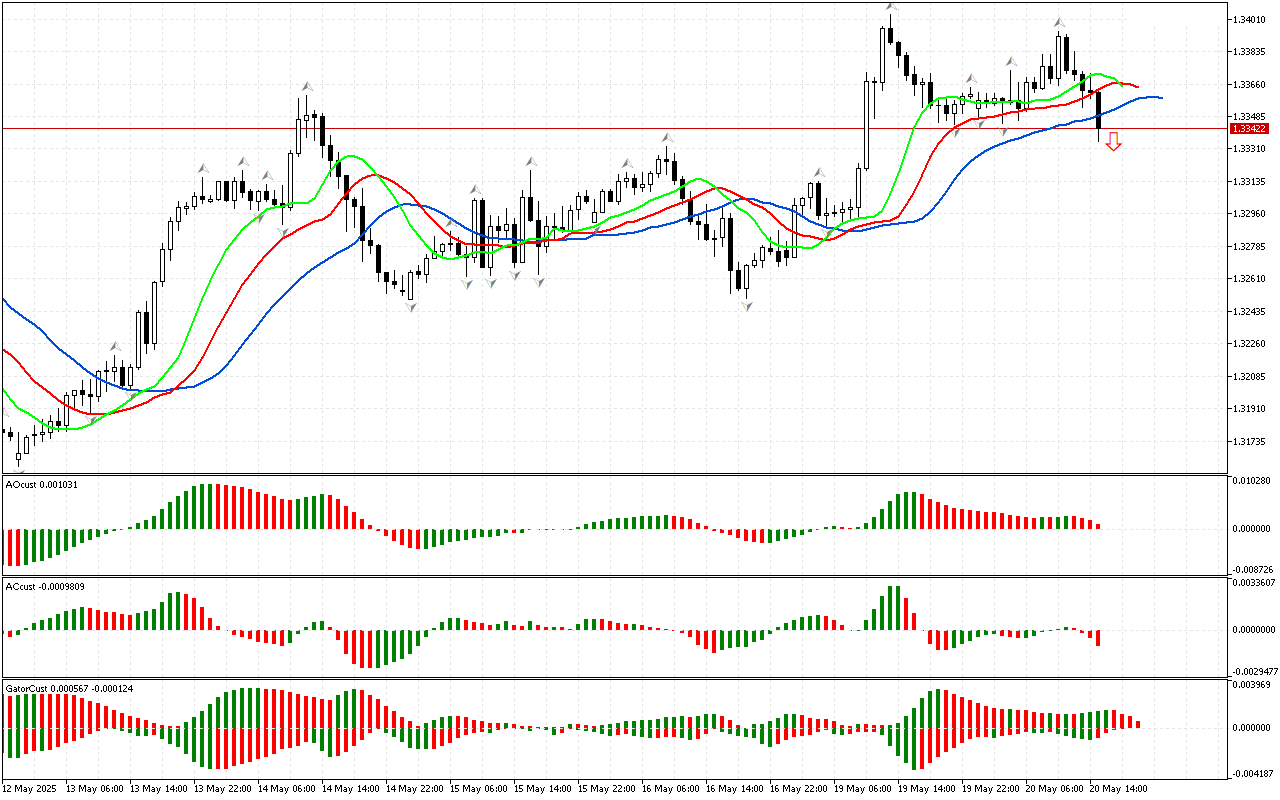
Task: Click the 20 May 14:00 time label
Action: click(1118, 788)
